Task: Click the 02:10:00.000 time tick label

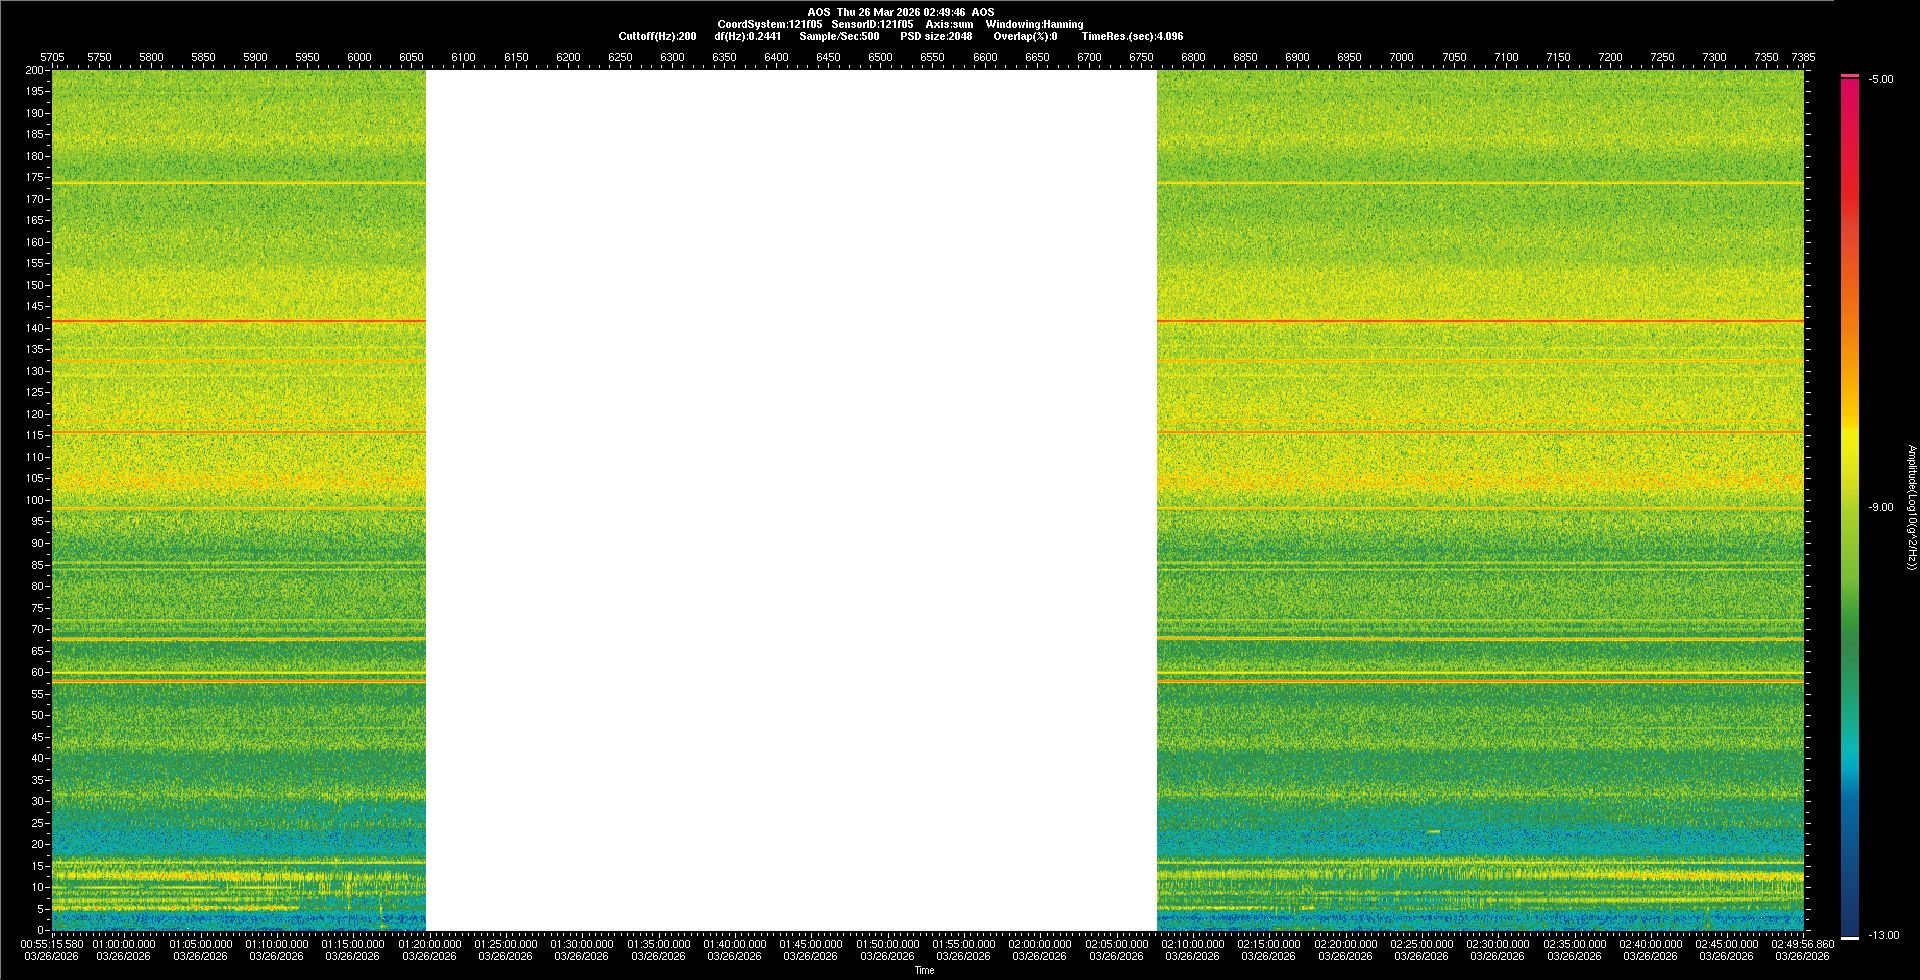Action: click(x=1192, y=943)
